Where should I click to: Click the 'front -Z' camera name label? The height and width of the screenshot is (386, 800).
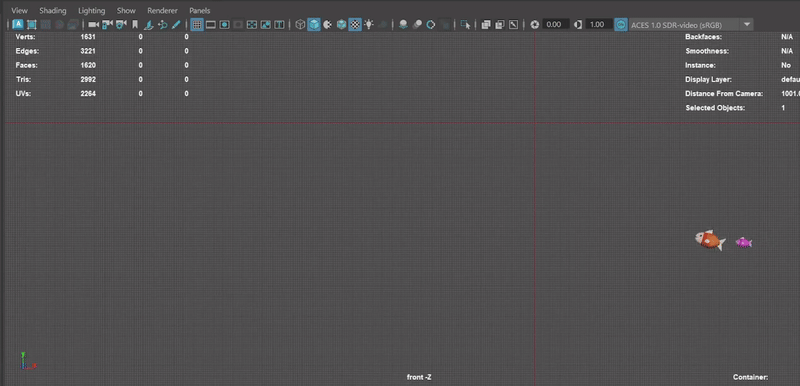[419, 377]
